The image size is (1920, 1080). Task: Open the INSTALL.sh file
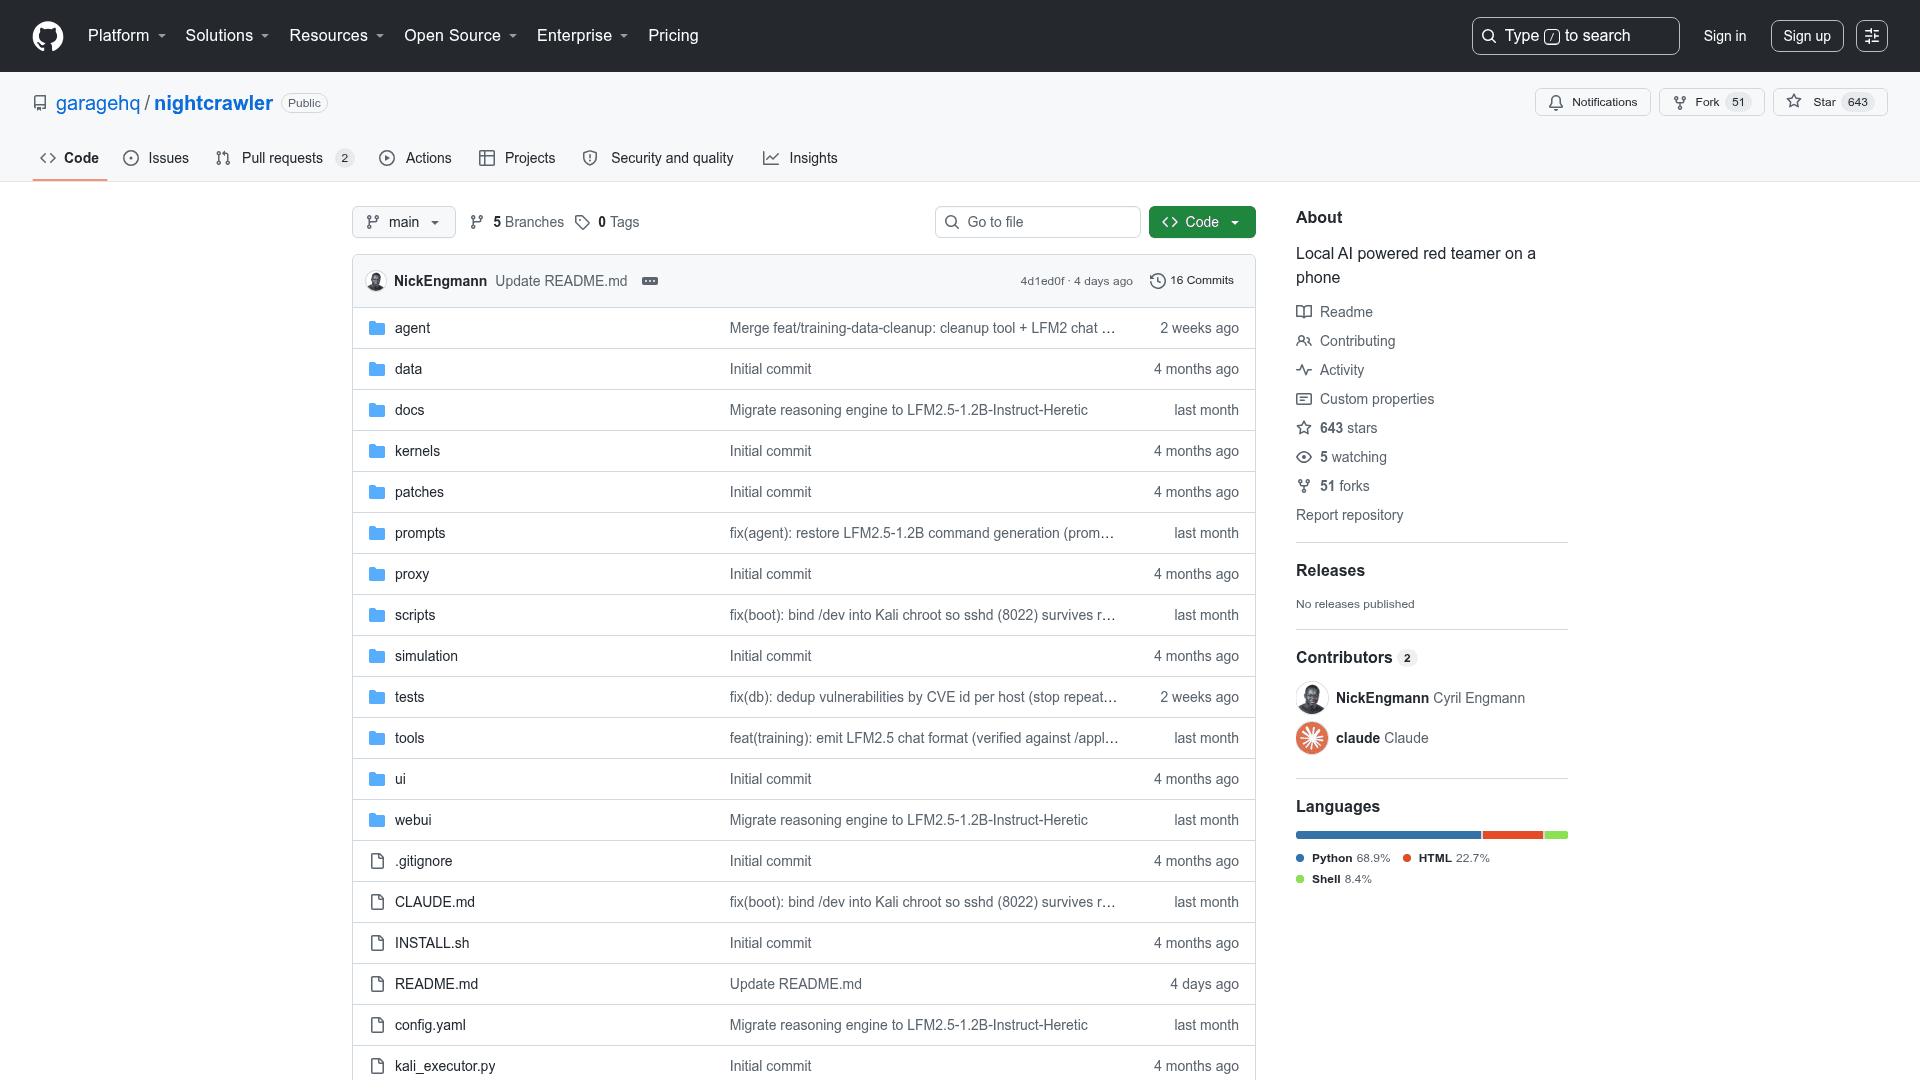point(432,943)
